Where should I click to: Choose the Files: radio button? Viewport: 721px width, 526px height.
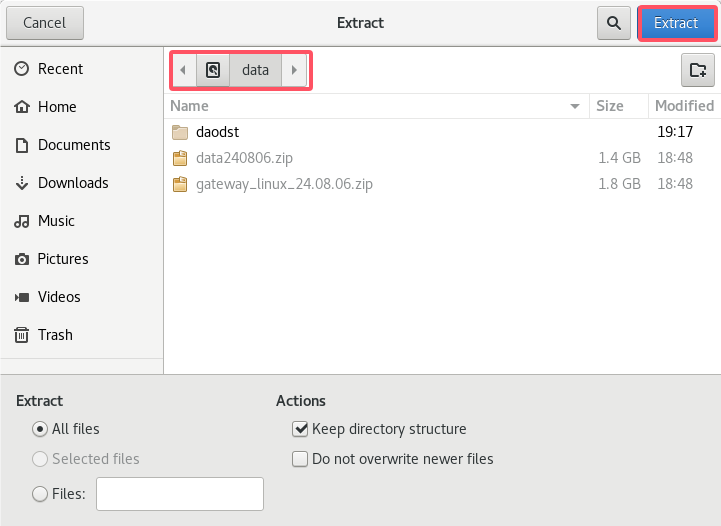tap(40, 494)
